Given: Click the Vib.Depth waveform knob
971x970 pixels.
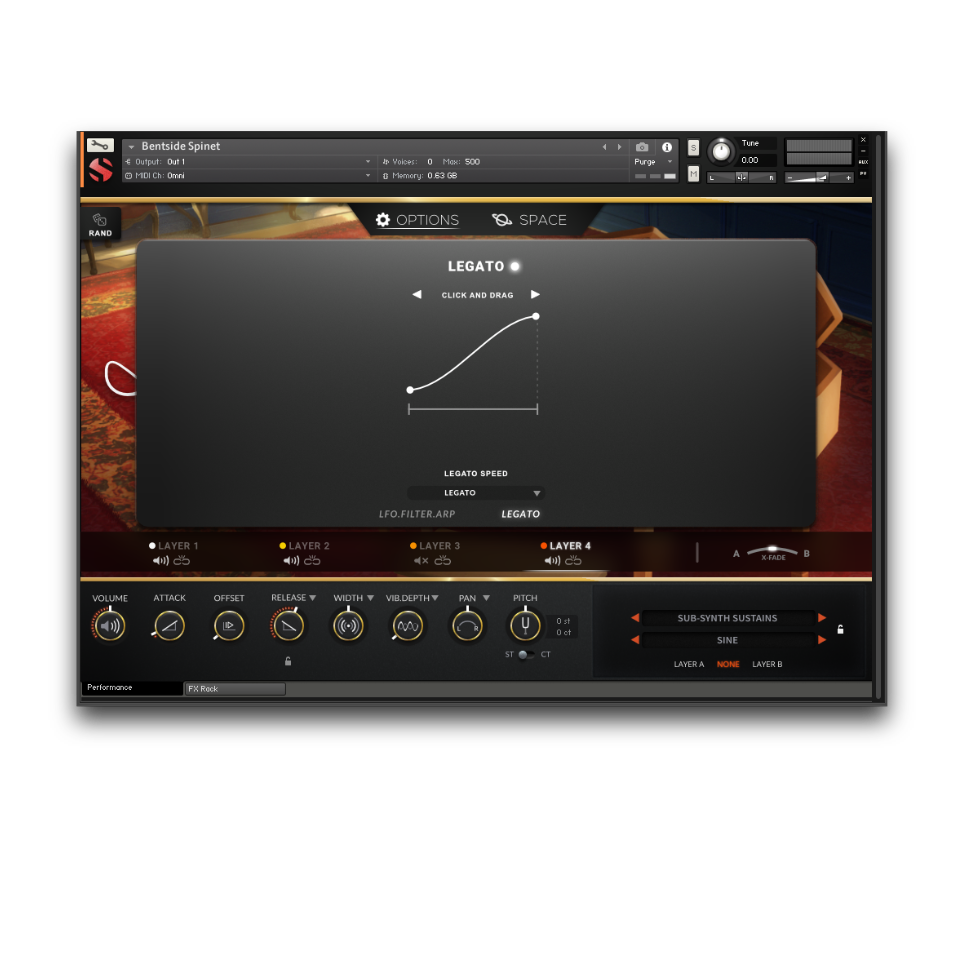Looking at the screenshot, I should (x=408, y=625).
